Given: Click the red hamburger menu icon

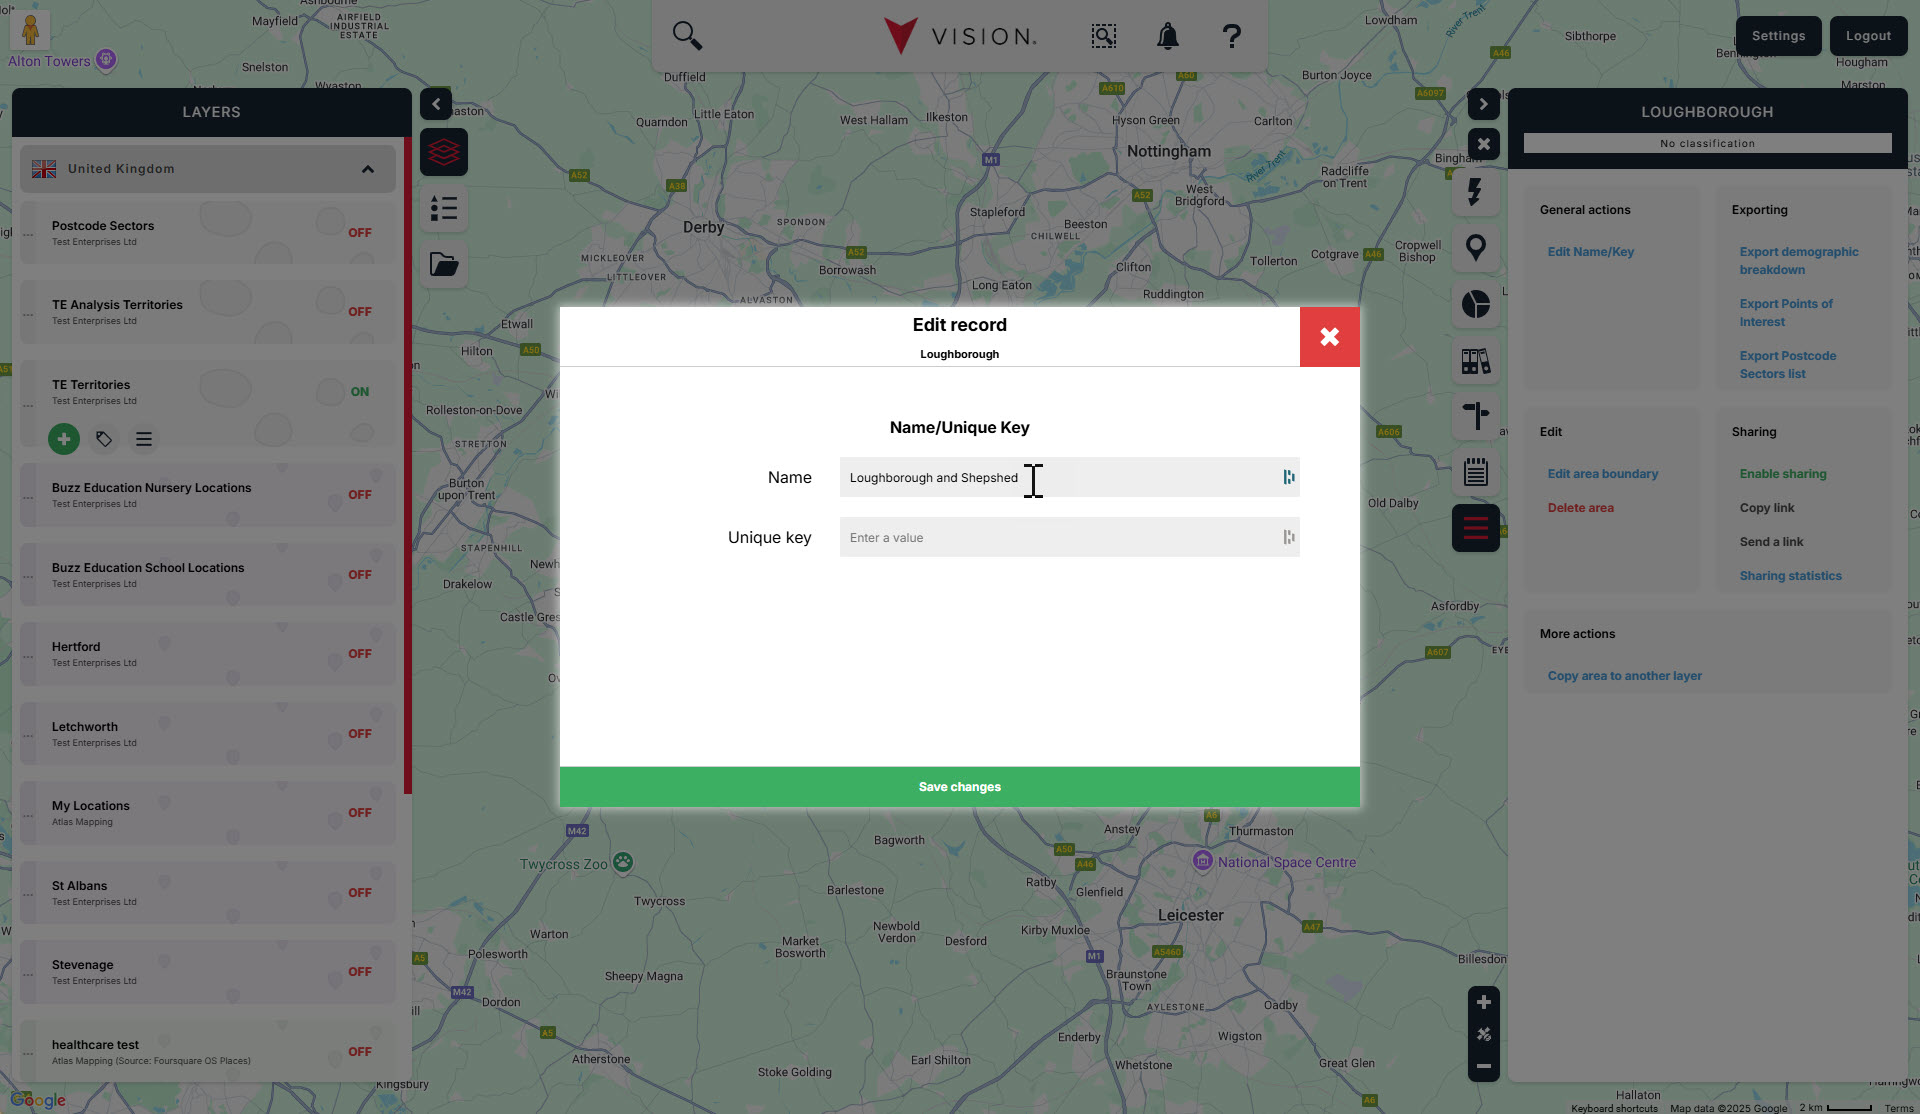Looking at the screenshot, I should pos(1475,528).
